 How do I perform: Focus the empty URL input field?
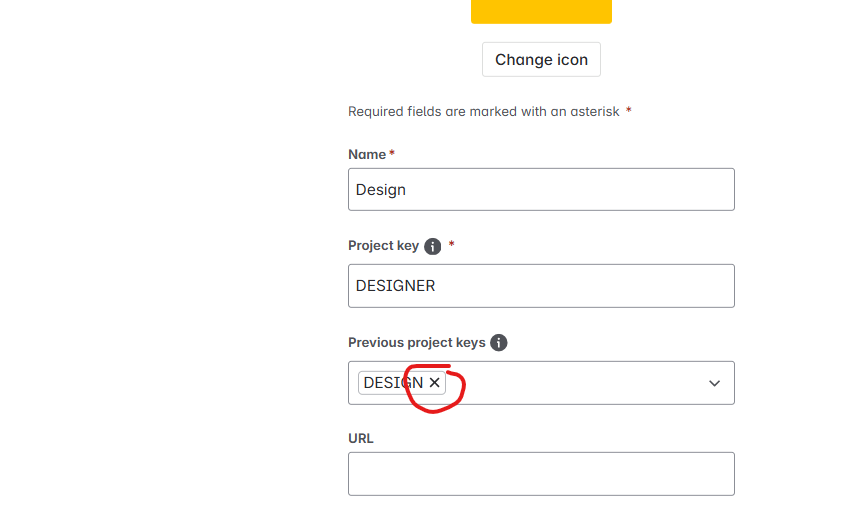pos(541,474)
